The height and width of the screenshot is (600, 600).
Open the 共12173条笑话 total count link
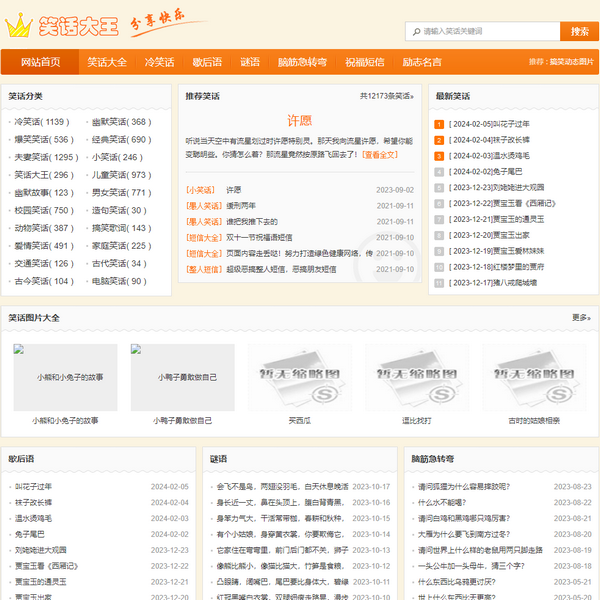(x=386, y=97)
